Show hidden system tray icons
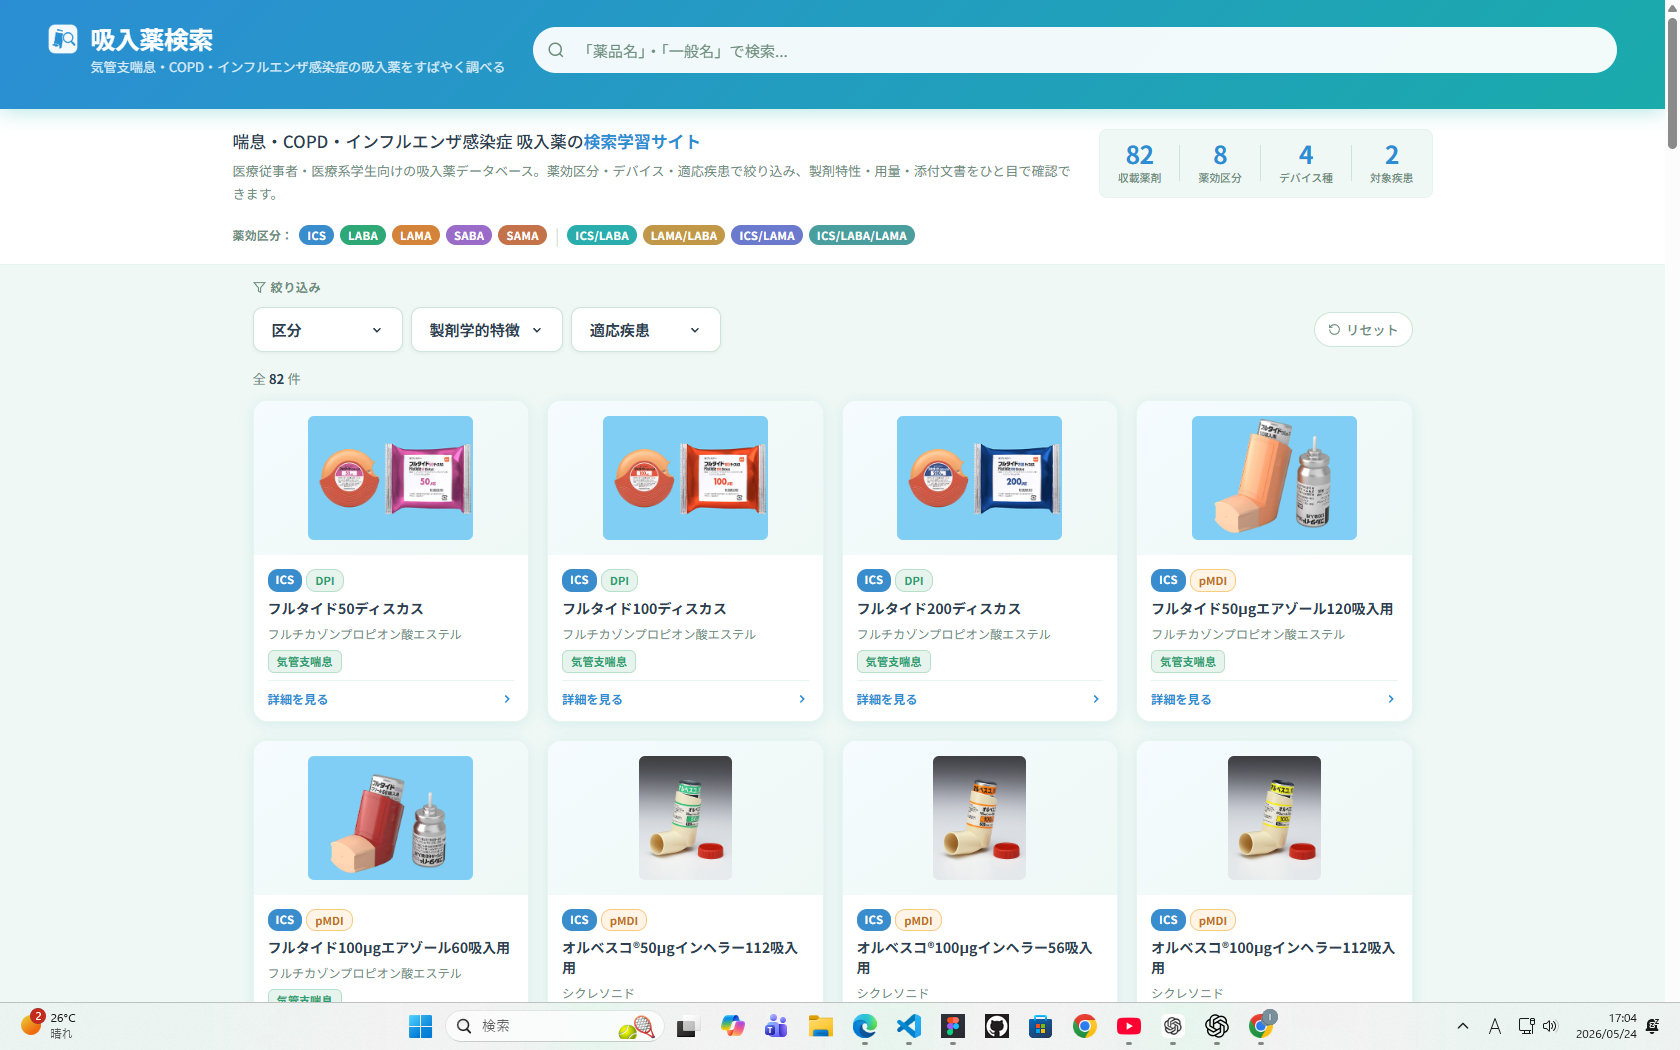 [x=1463, y=1026]
